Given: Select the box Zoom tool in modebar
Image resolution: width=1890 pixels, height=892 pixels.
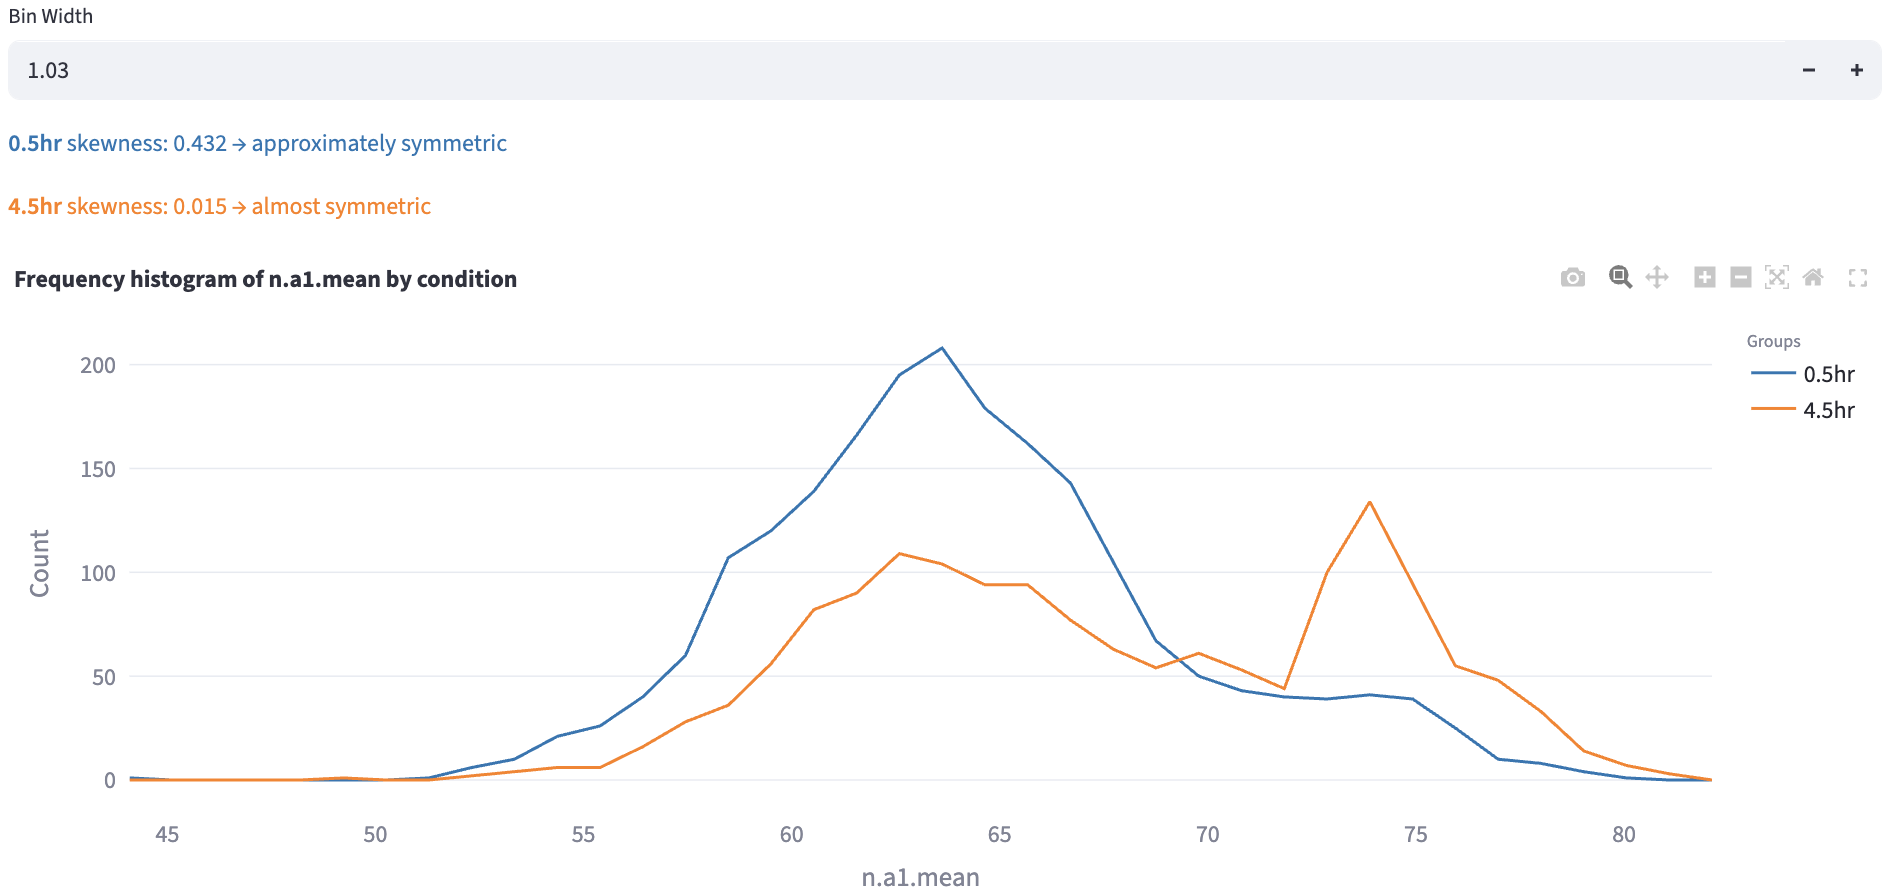Looking at the screenshot, I should [1620, 278].
